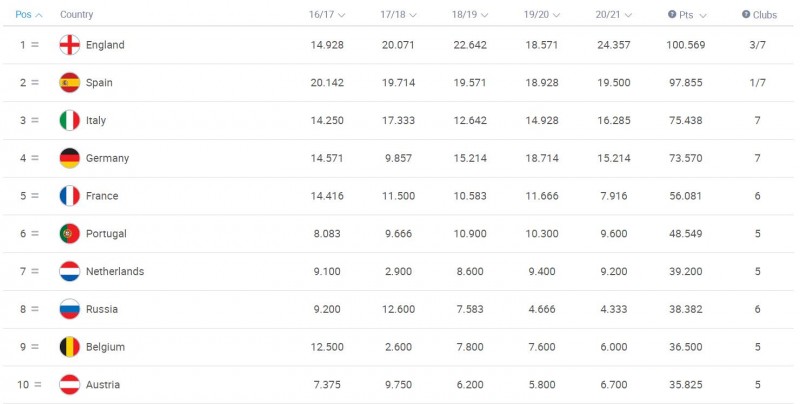Sort table by Pos column
This screenshot has height=404, width=800.
click(x=28, y=15)
